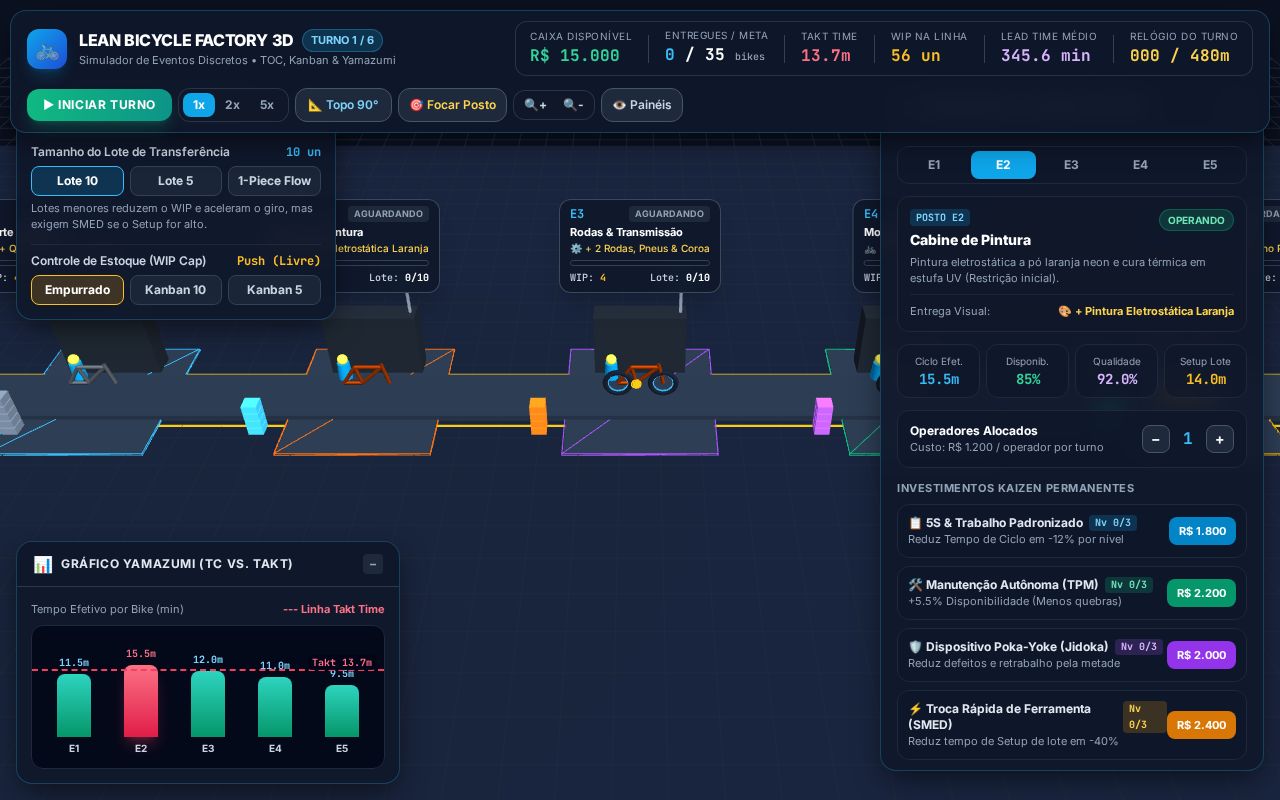Select Kanban 10 WIP cap
This screenshot has width=1280, height=800.
coord(176,290)
